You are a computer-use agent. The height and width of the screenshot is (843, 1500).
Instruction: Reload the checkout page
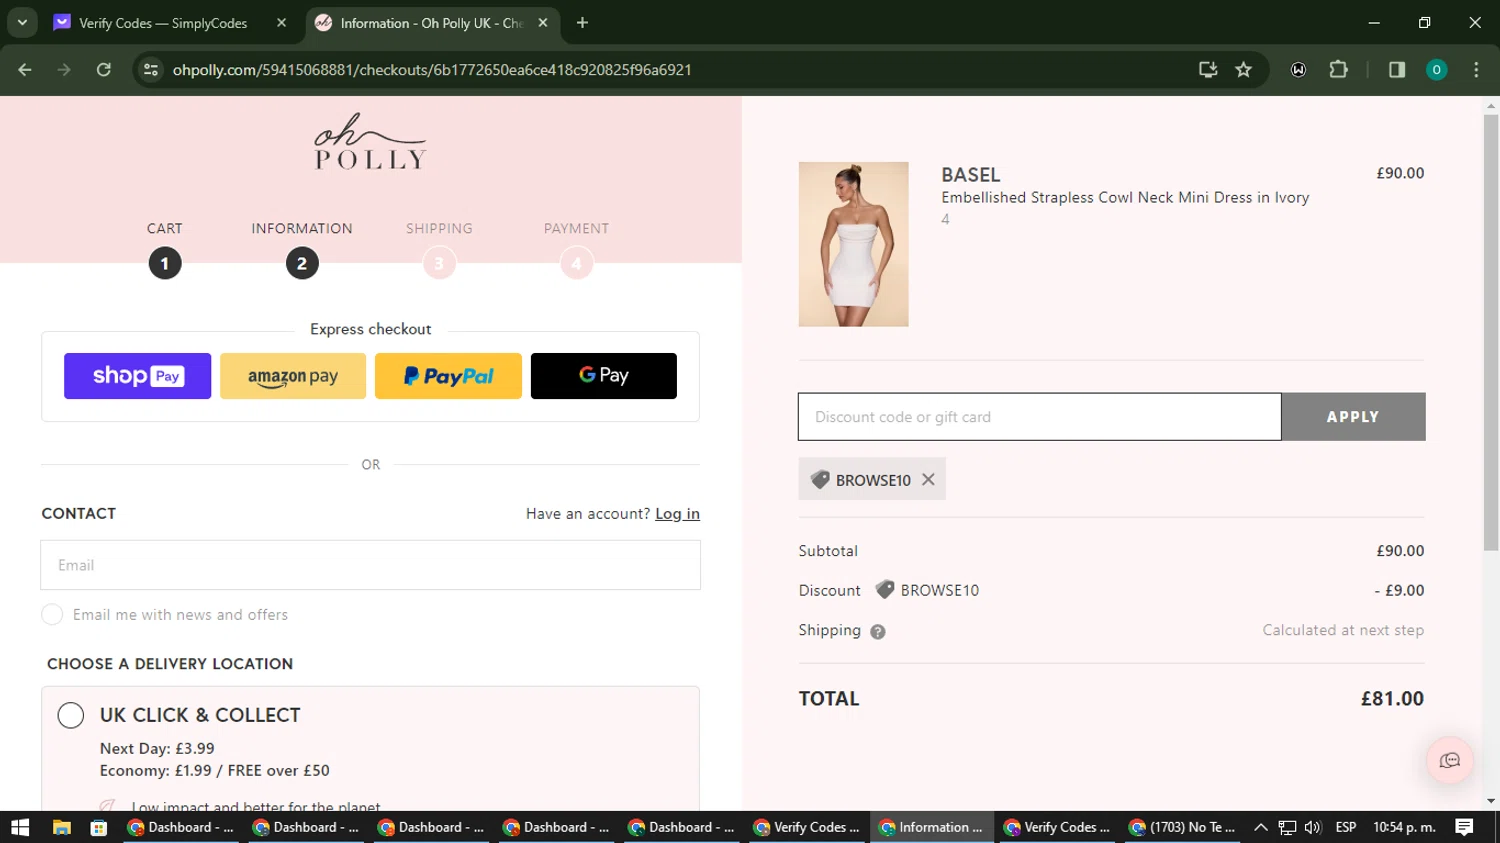(x=103, y=70)
